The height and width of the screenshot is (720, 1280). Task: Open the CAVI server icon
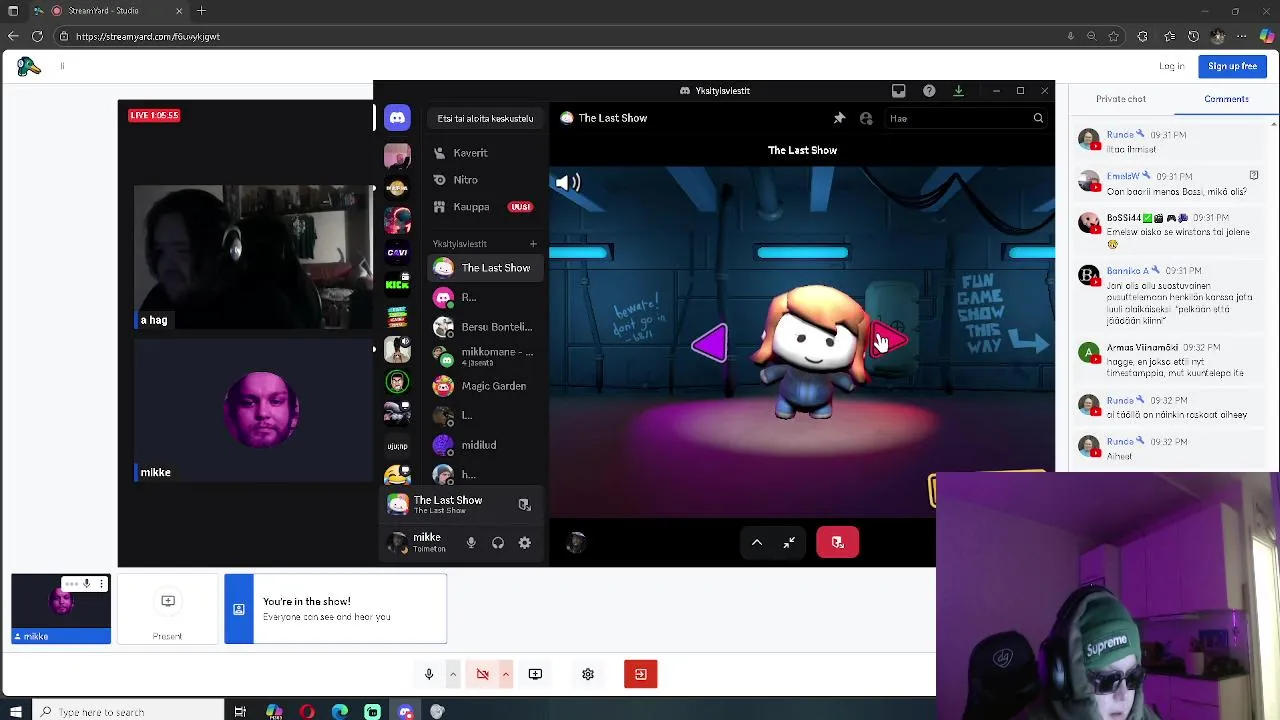click(397, 252)
